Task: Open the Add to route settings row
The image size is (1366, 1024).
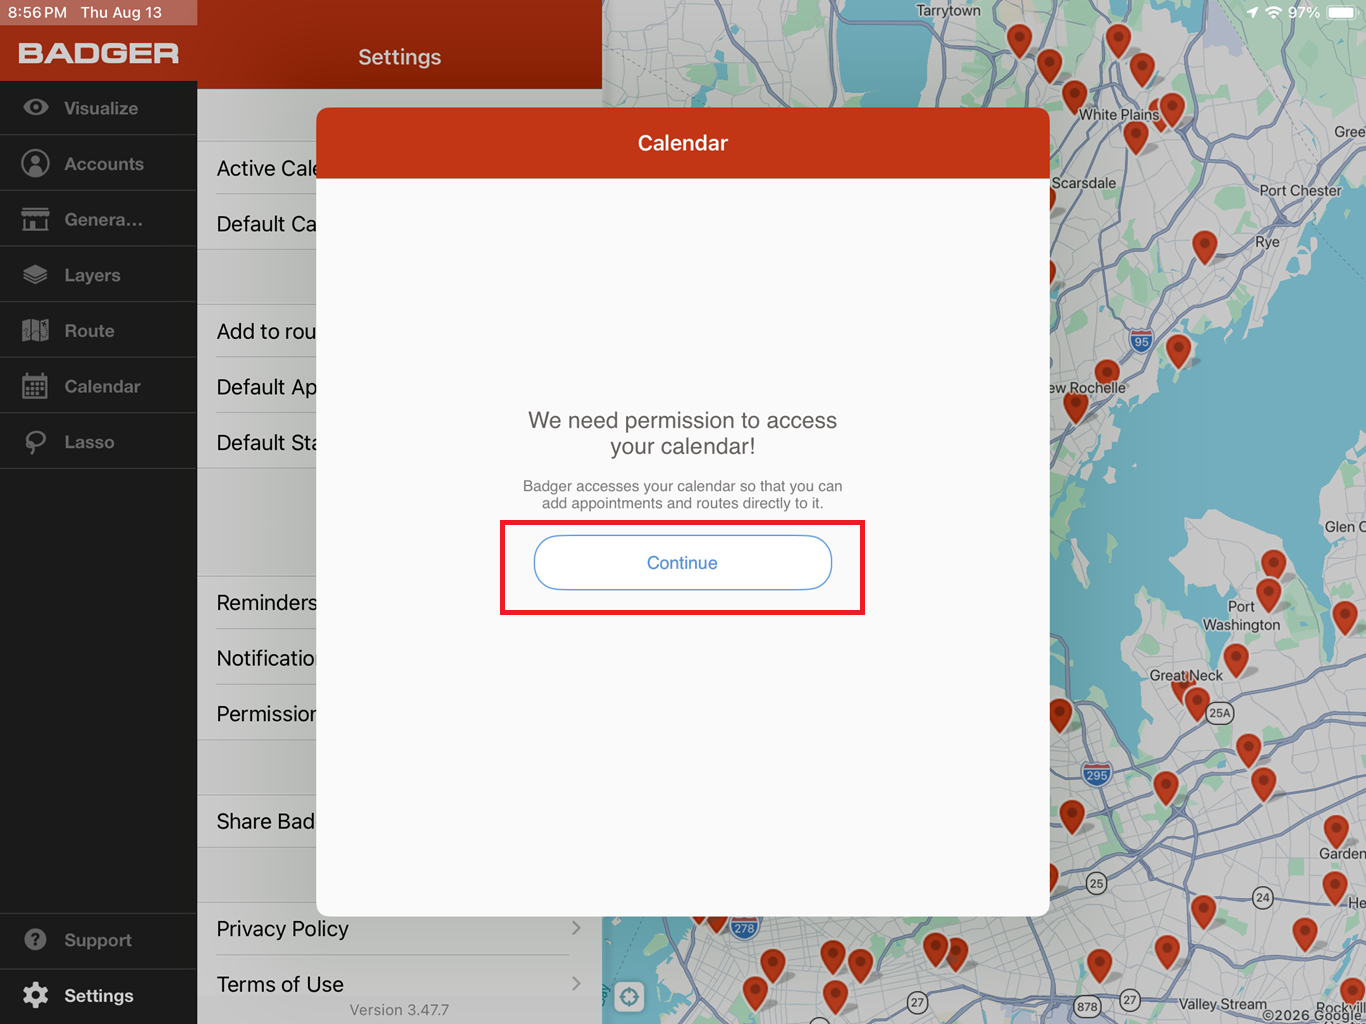Action: (257, 331)
